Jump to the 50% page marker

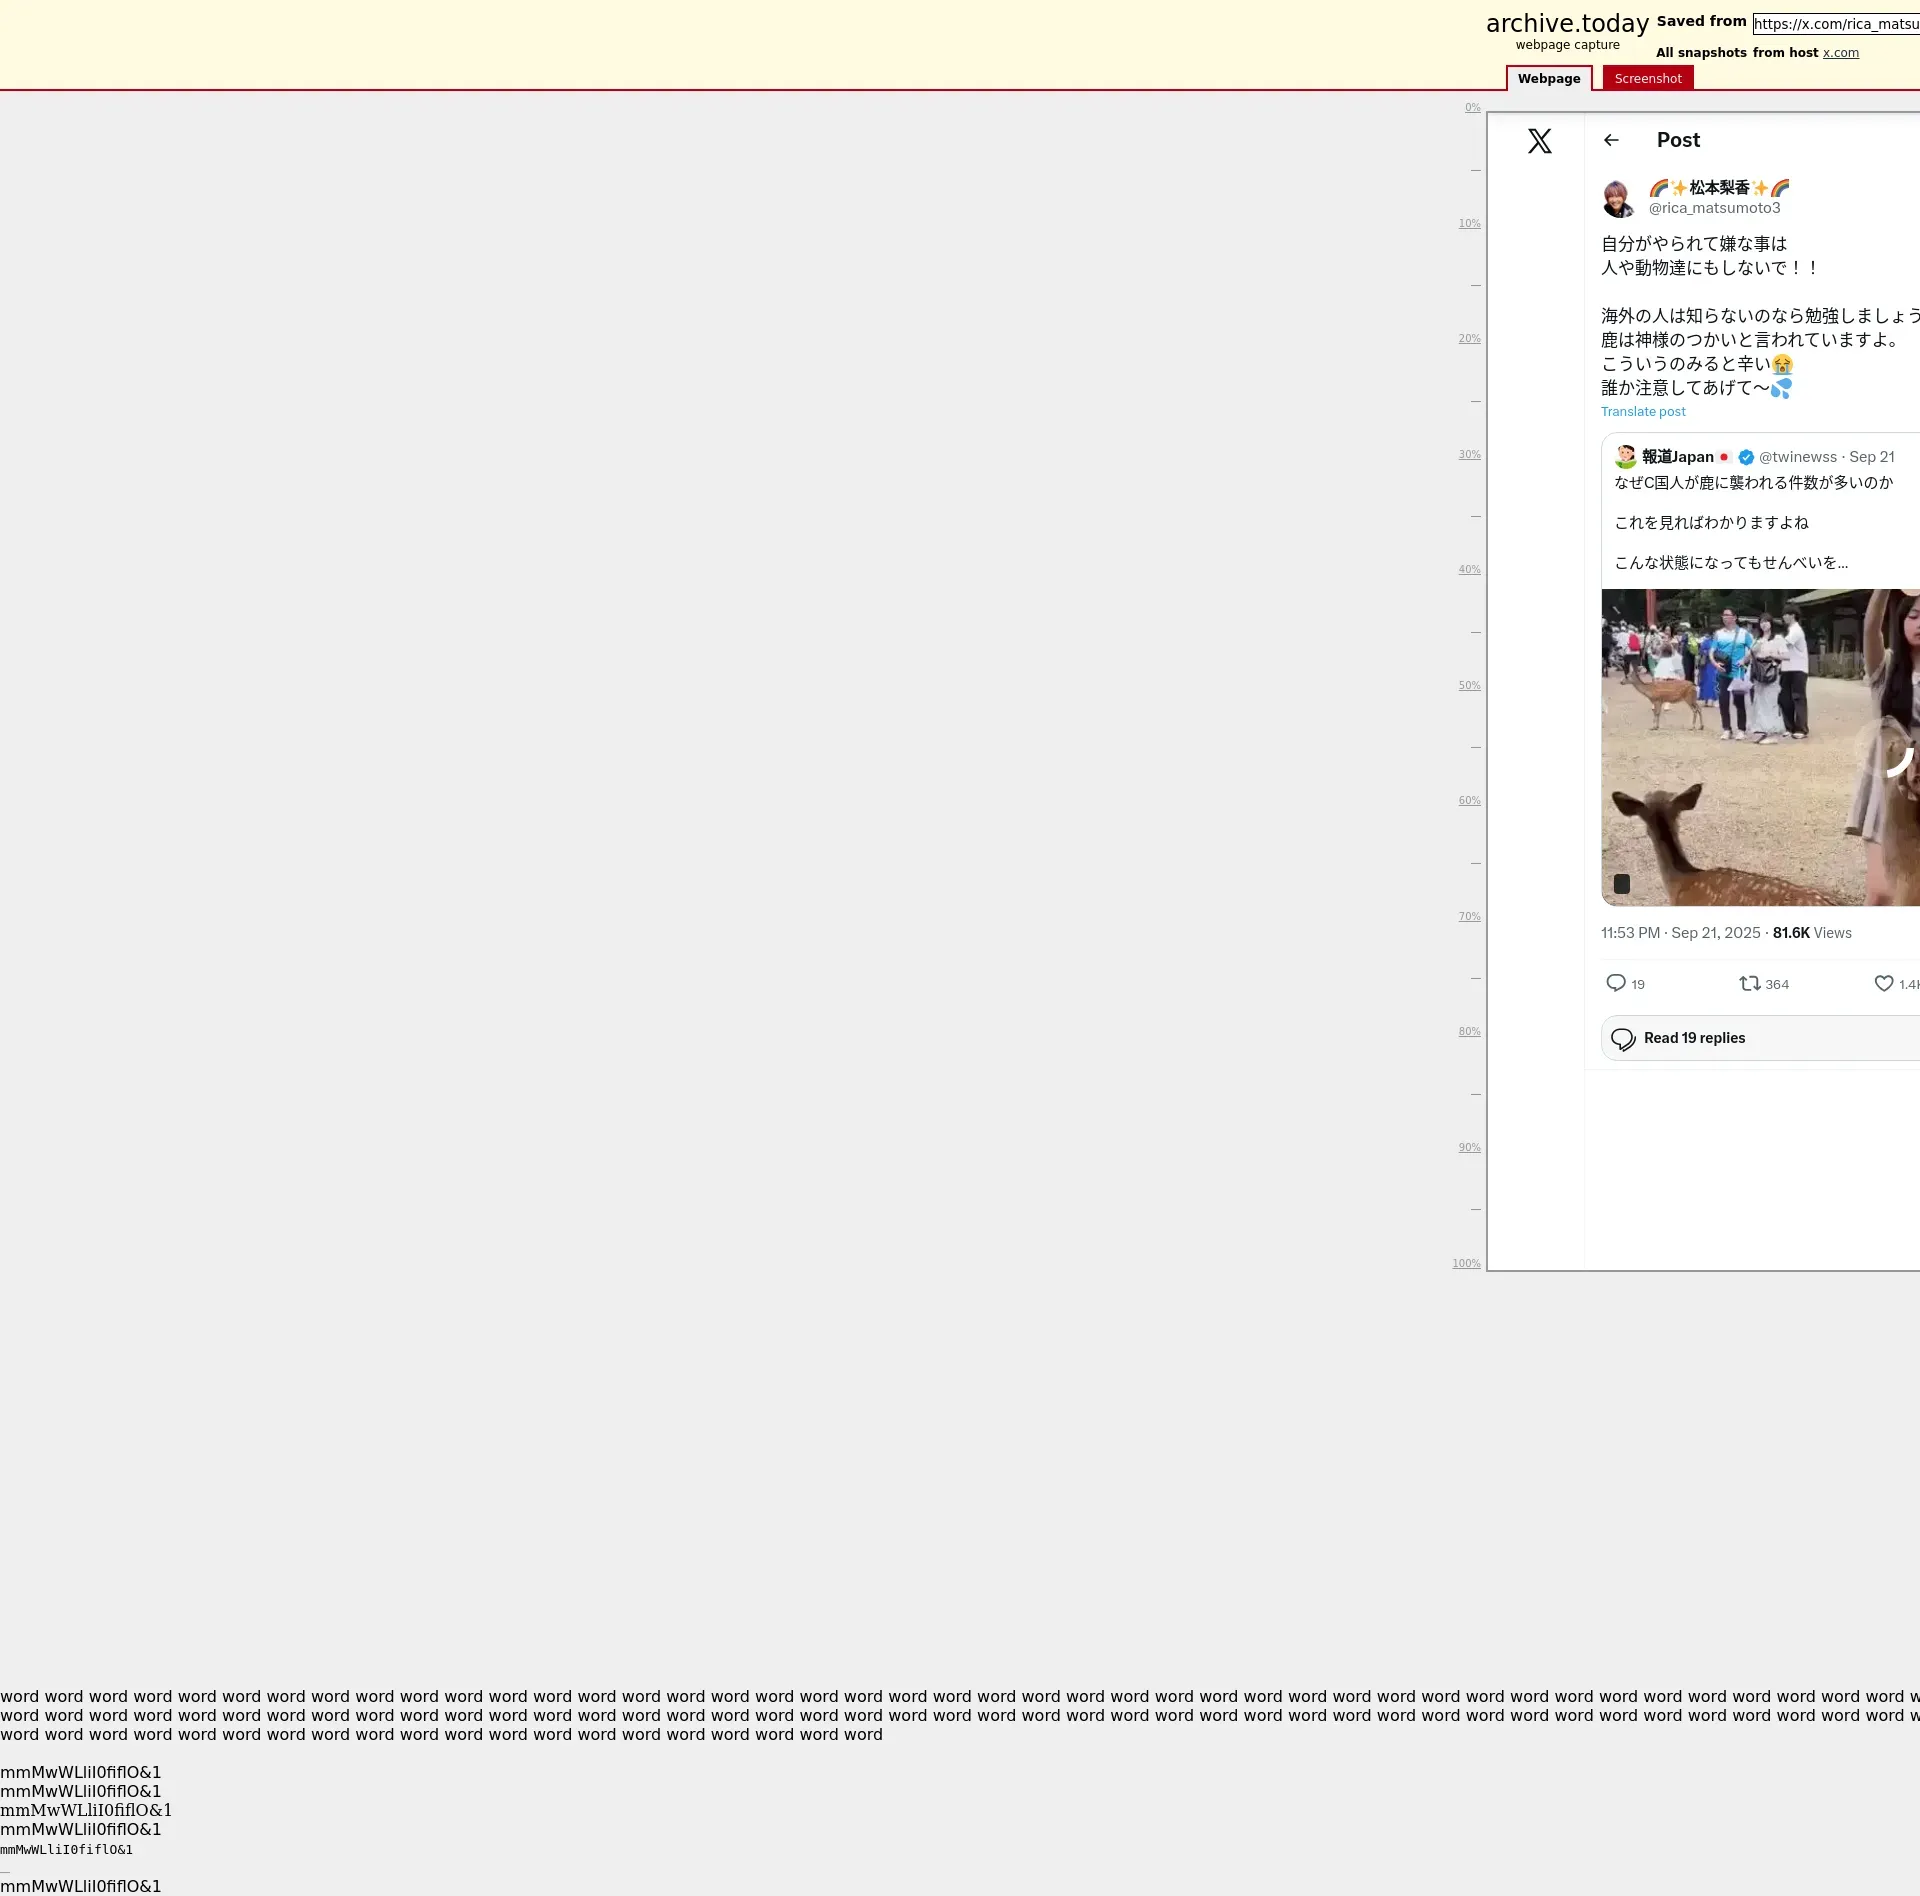pyautogui.click(x=1468, y=686)
